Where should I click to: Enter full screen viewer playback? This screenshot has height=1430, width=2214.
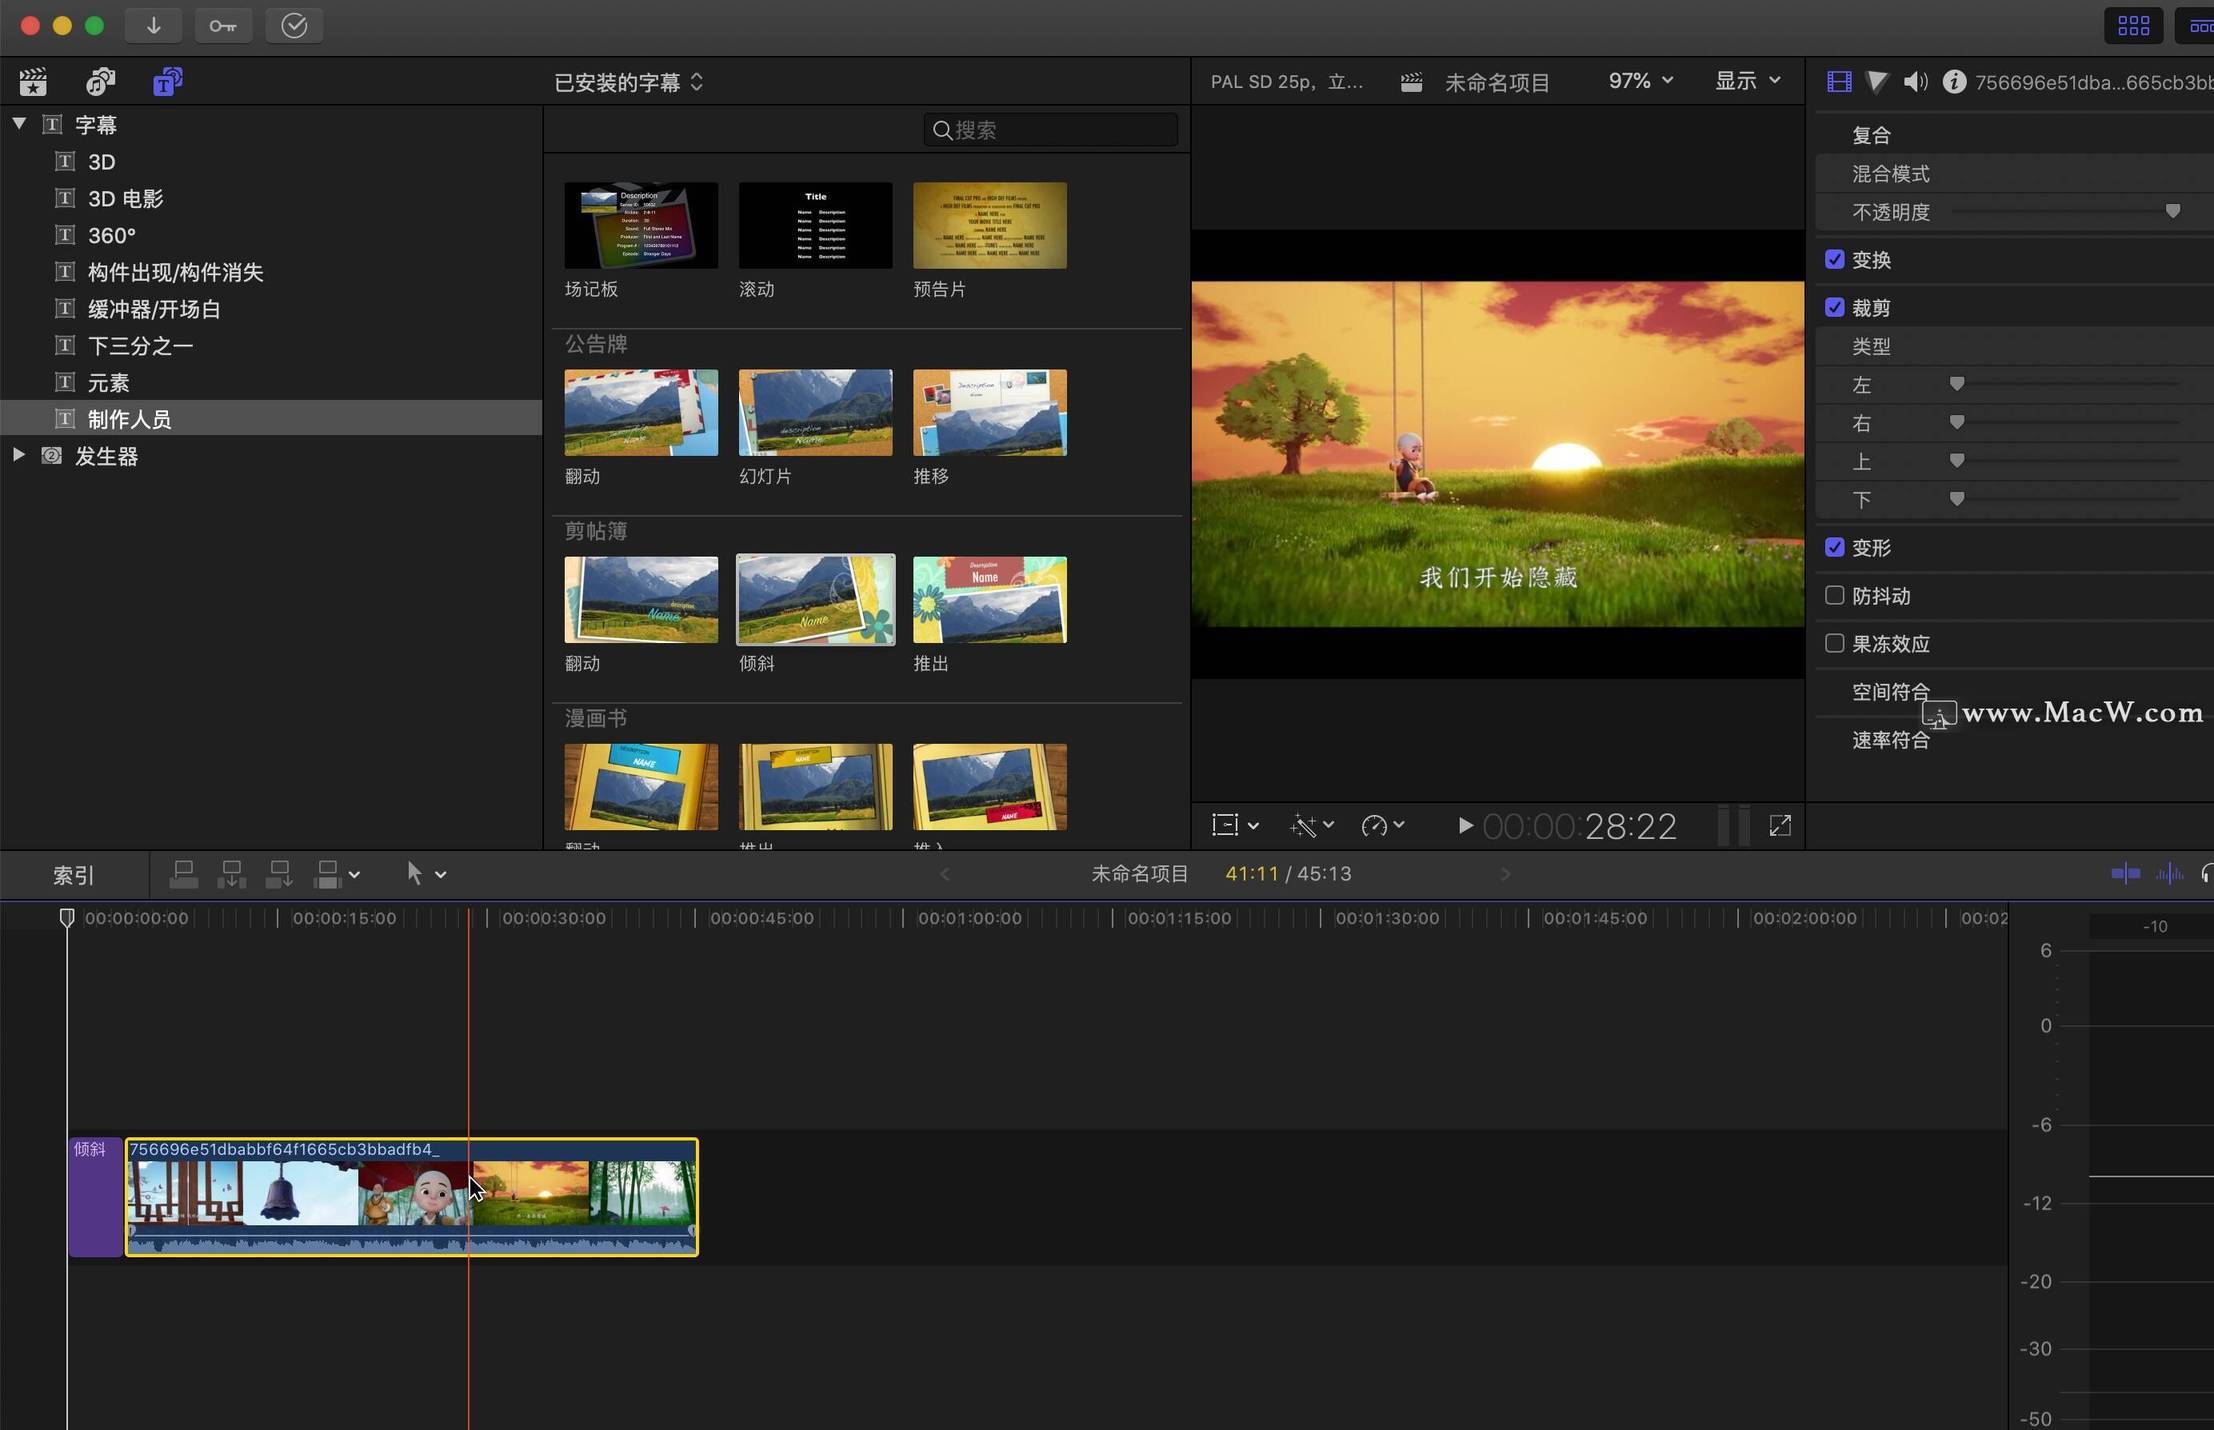pyautogui.click(x=1780, y=826)
